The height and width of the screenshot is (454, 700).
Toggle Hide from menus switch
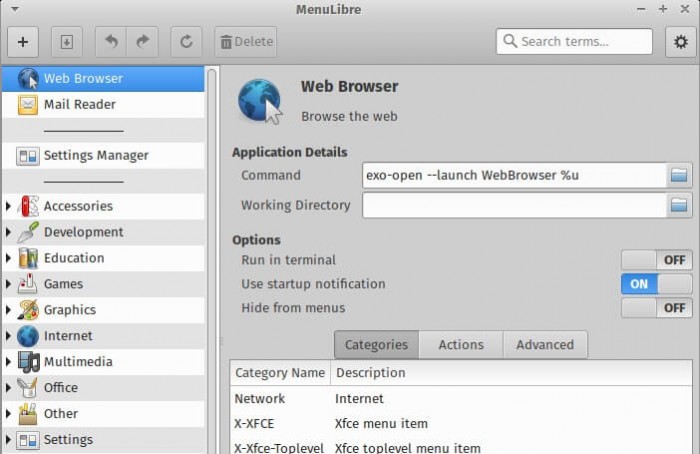[x=657, y=308]
